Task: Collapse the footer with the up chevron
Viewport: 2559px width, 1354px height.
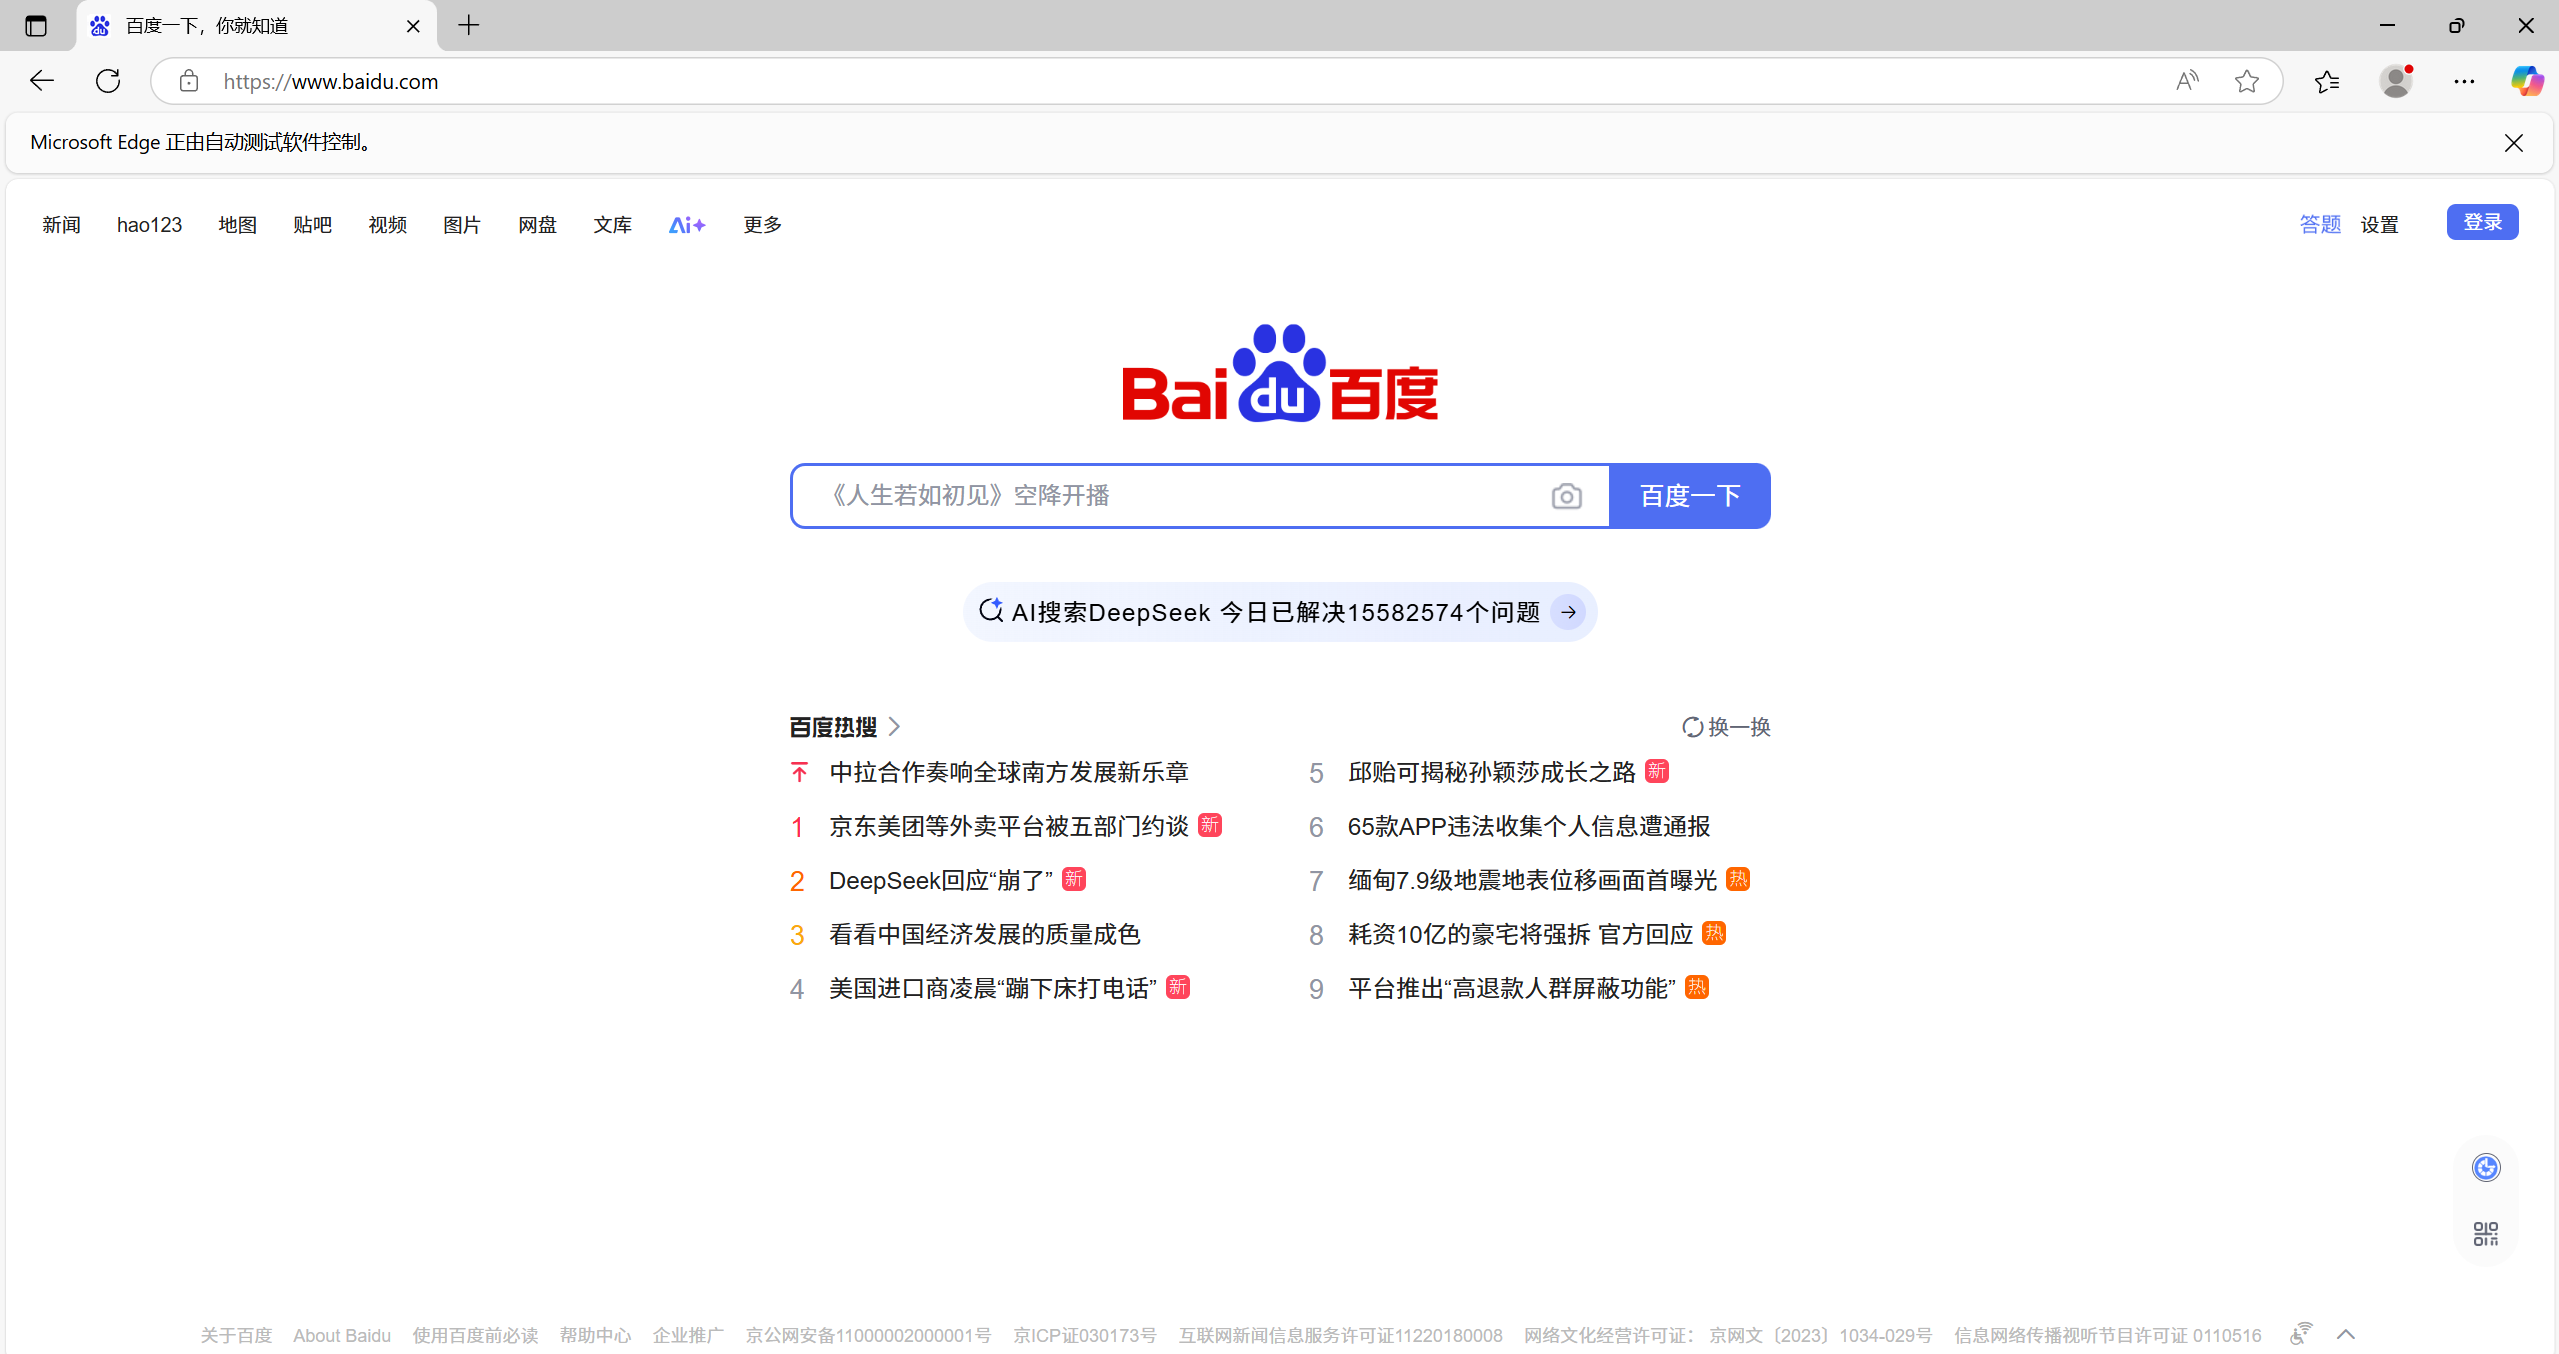Action: pyautogui.click(x=2346, y=1334)
